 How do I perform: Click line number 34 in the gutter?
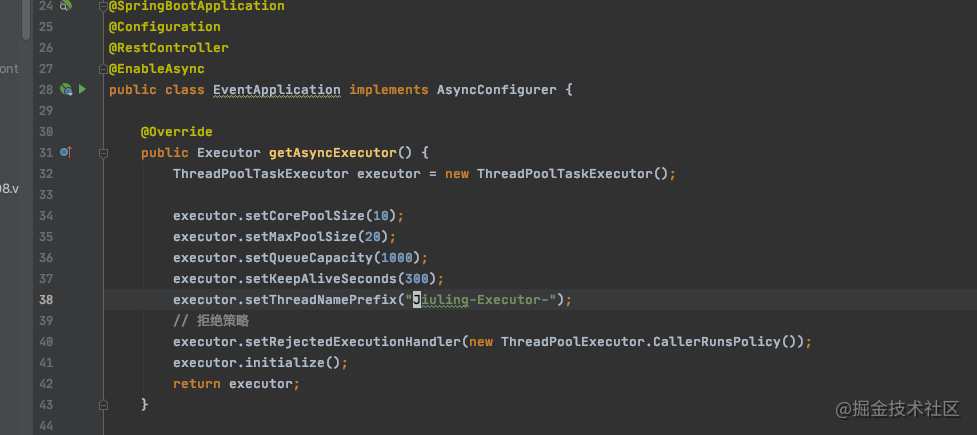click(45, 216)
